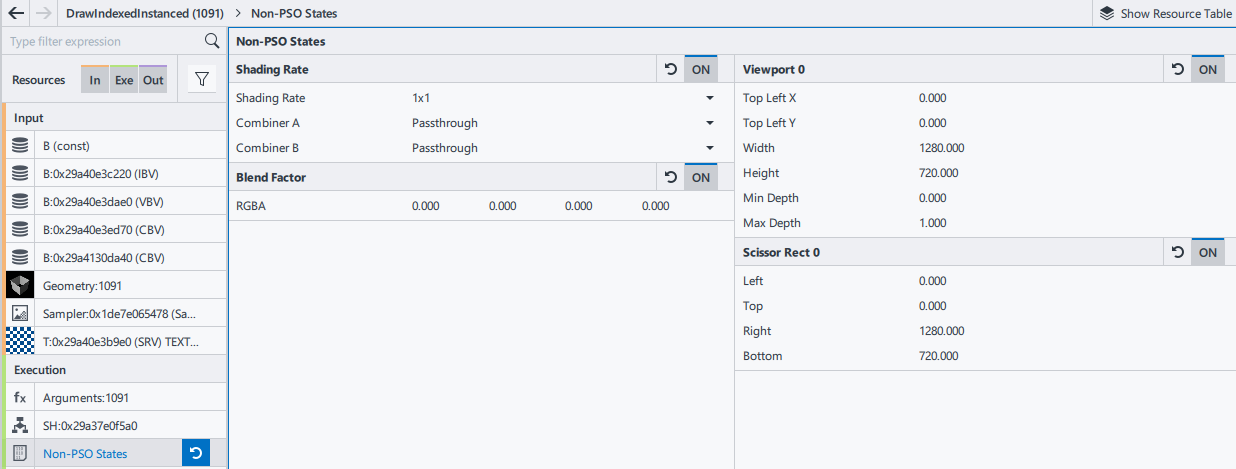Toggle Viewport 0 ON switch
Image resolution: width=1236 pixels, height=469 pixels.
[x=1208, y=70]
